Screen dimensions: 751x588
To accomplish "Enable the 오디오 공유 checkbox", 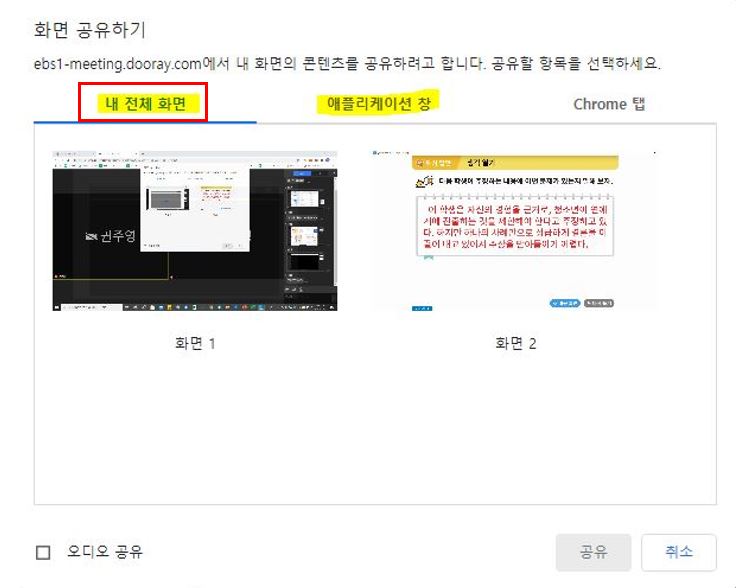I will (x=43, y=552).
